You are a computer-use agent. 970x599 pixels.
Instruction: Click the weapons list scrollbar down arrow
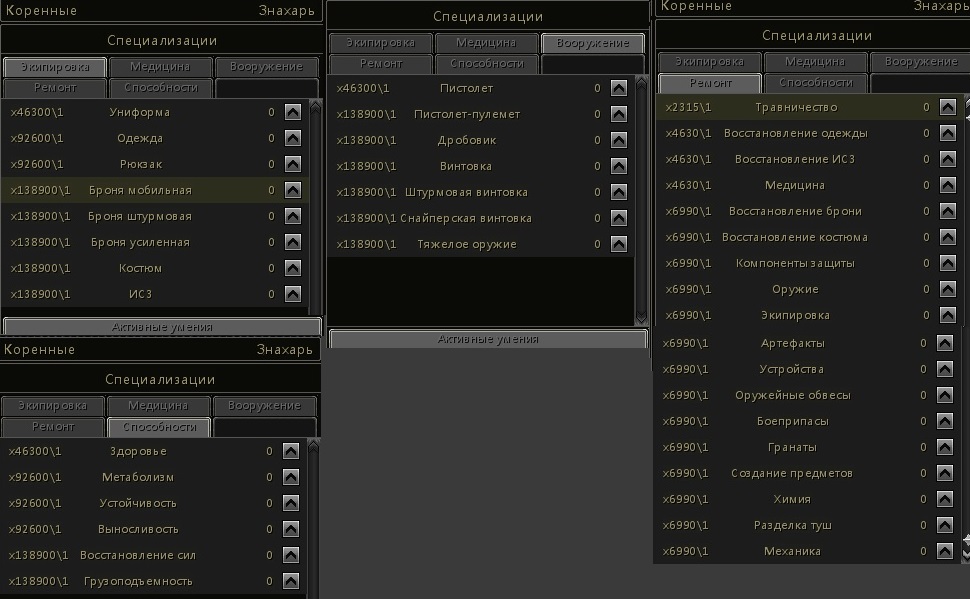coord(642,318)
